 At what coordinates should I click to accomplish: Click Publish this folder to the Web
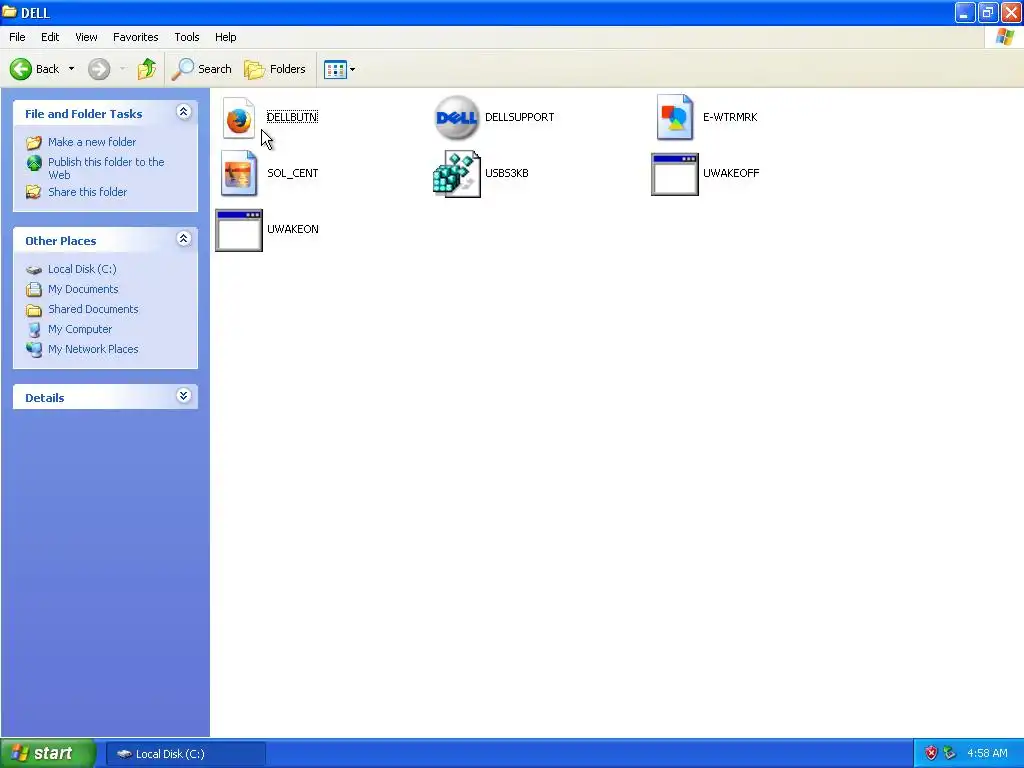pyautogui.click(x=106, y=168)
